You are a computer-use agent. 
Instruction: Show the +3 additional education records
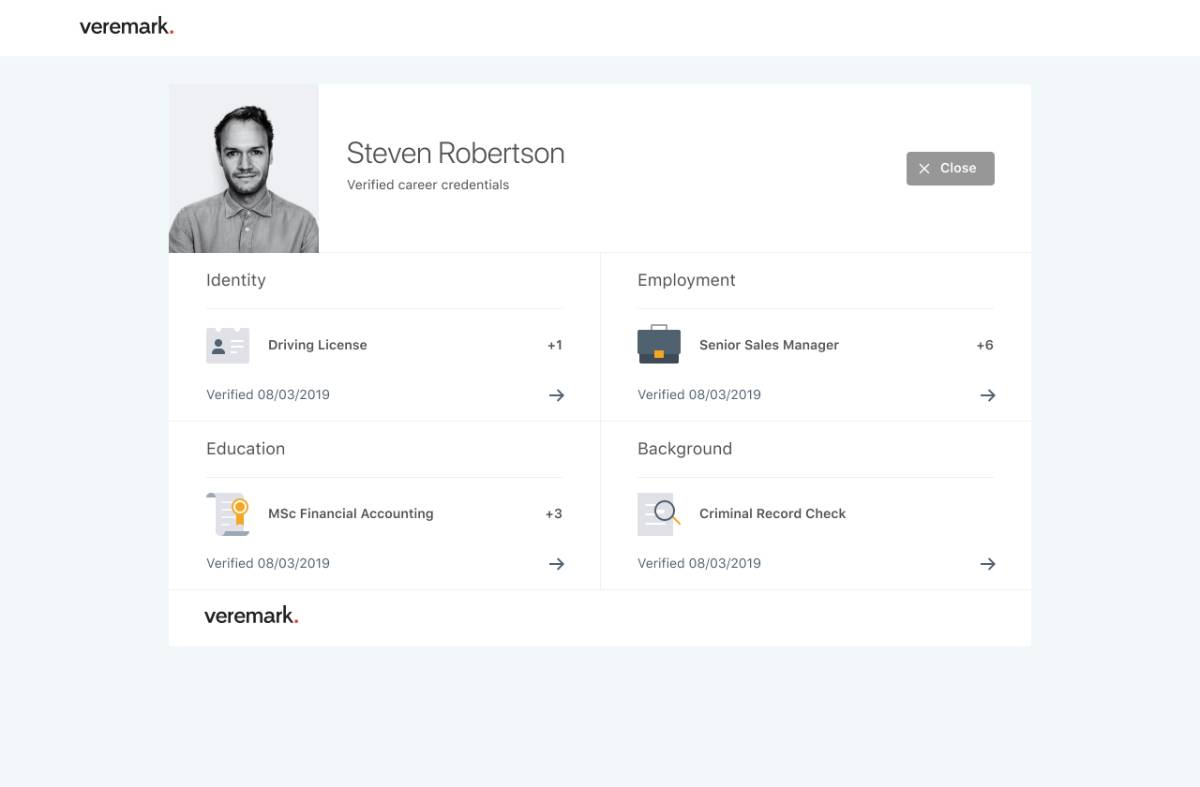pyautogui.click(x=554, y=514)
